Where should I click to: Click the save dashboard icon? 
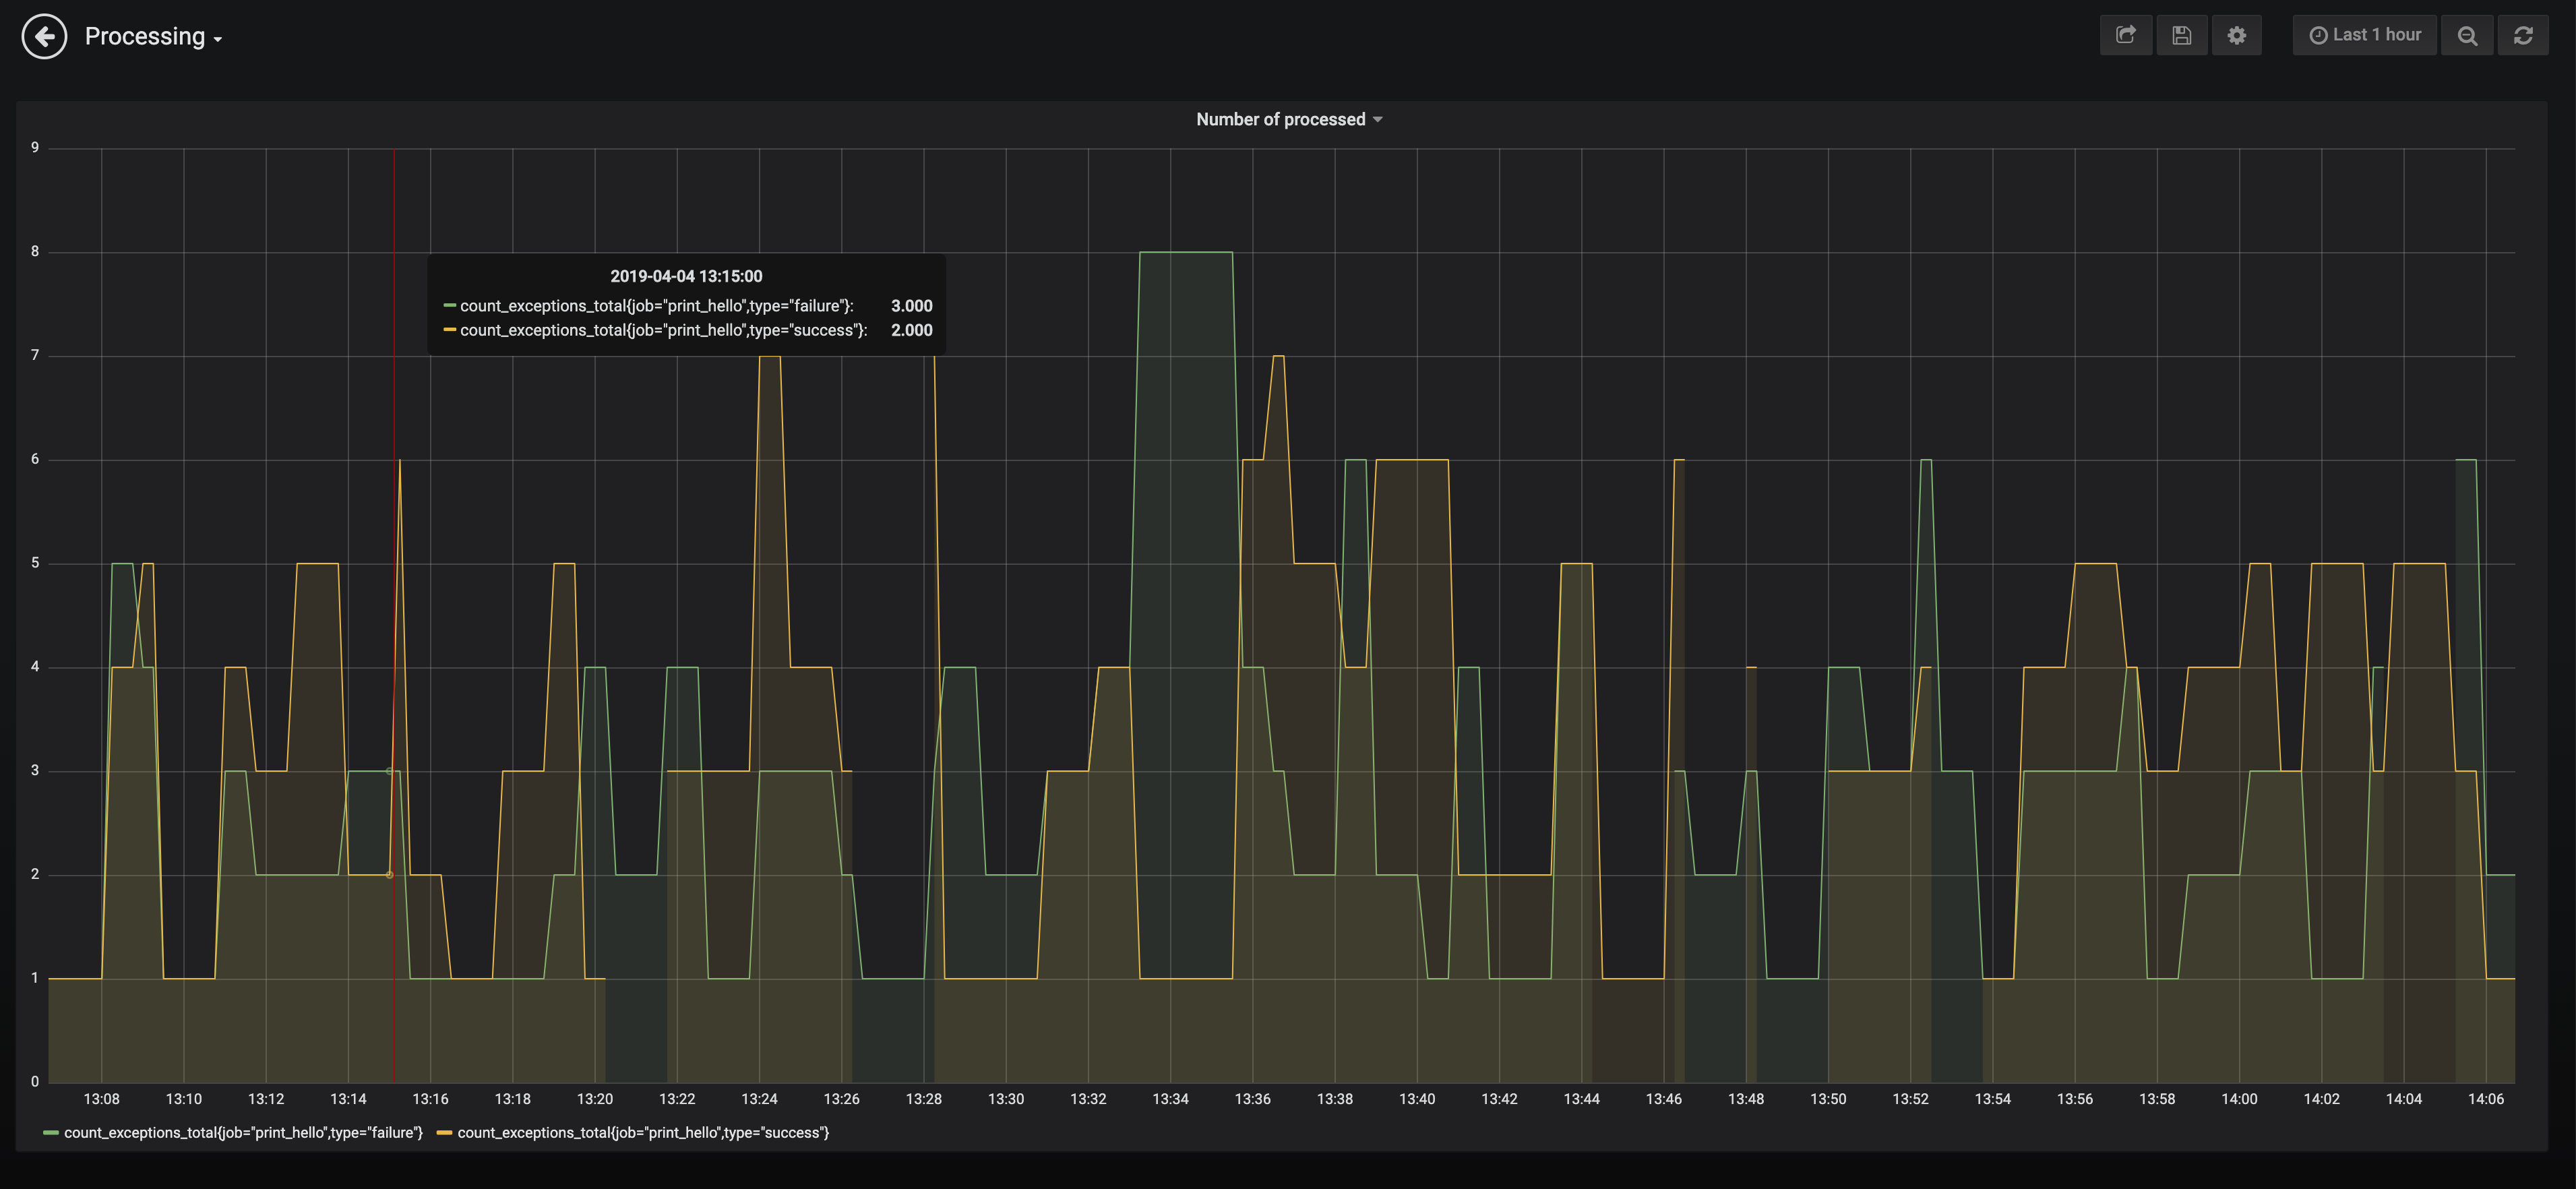click(2182, 34)
